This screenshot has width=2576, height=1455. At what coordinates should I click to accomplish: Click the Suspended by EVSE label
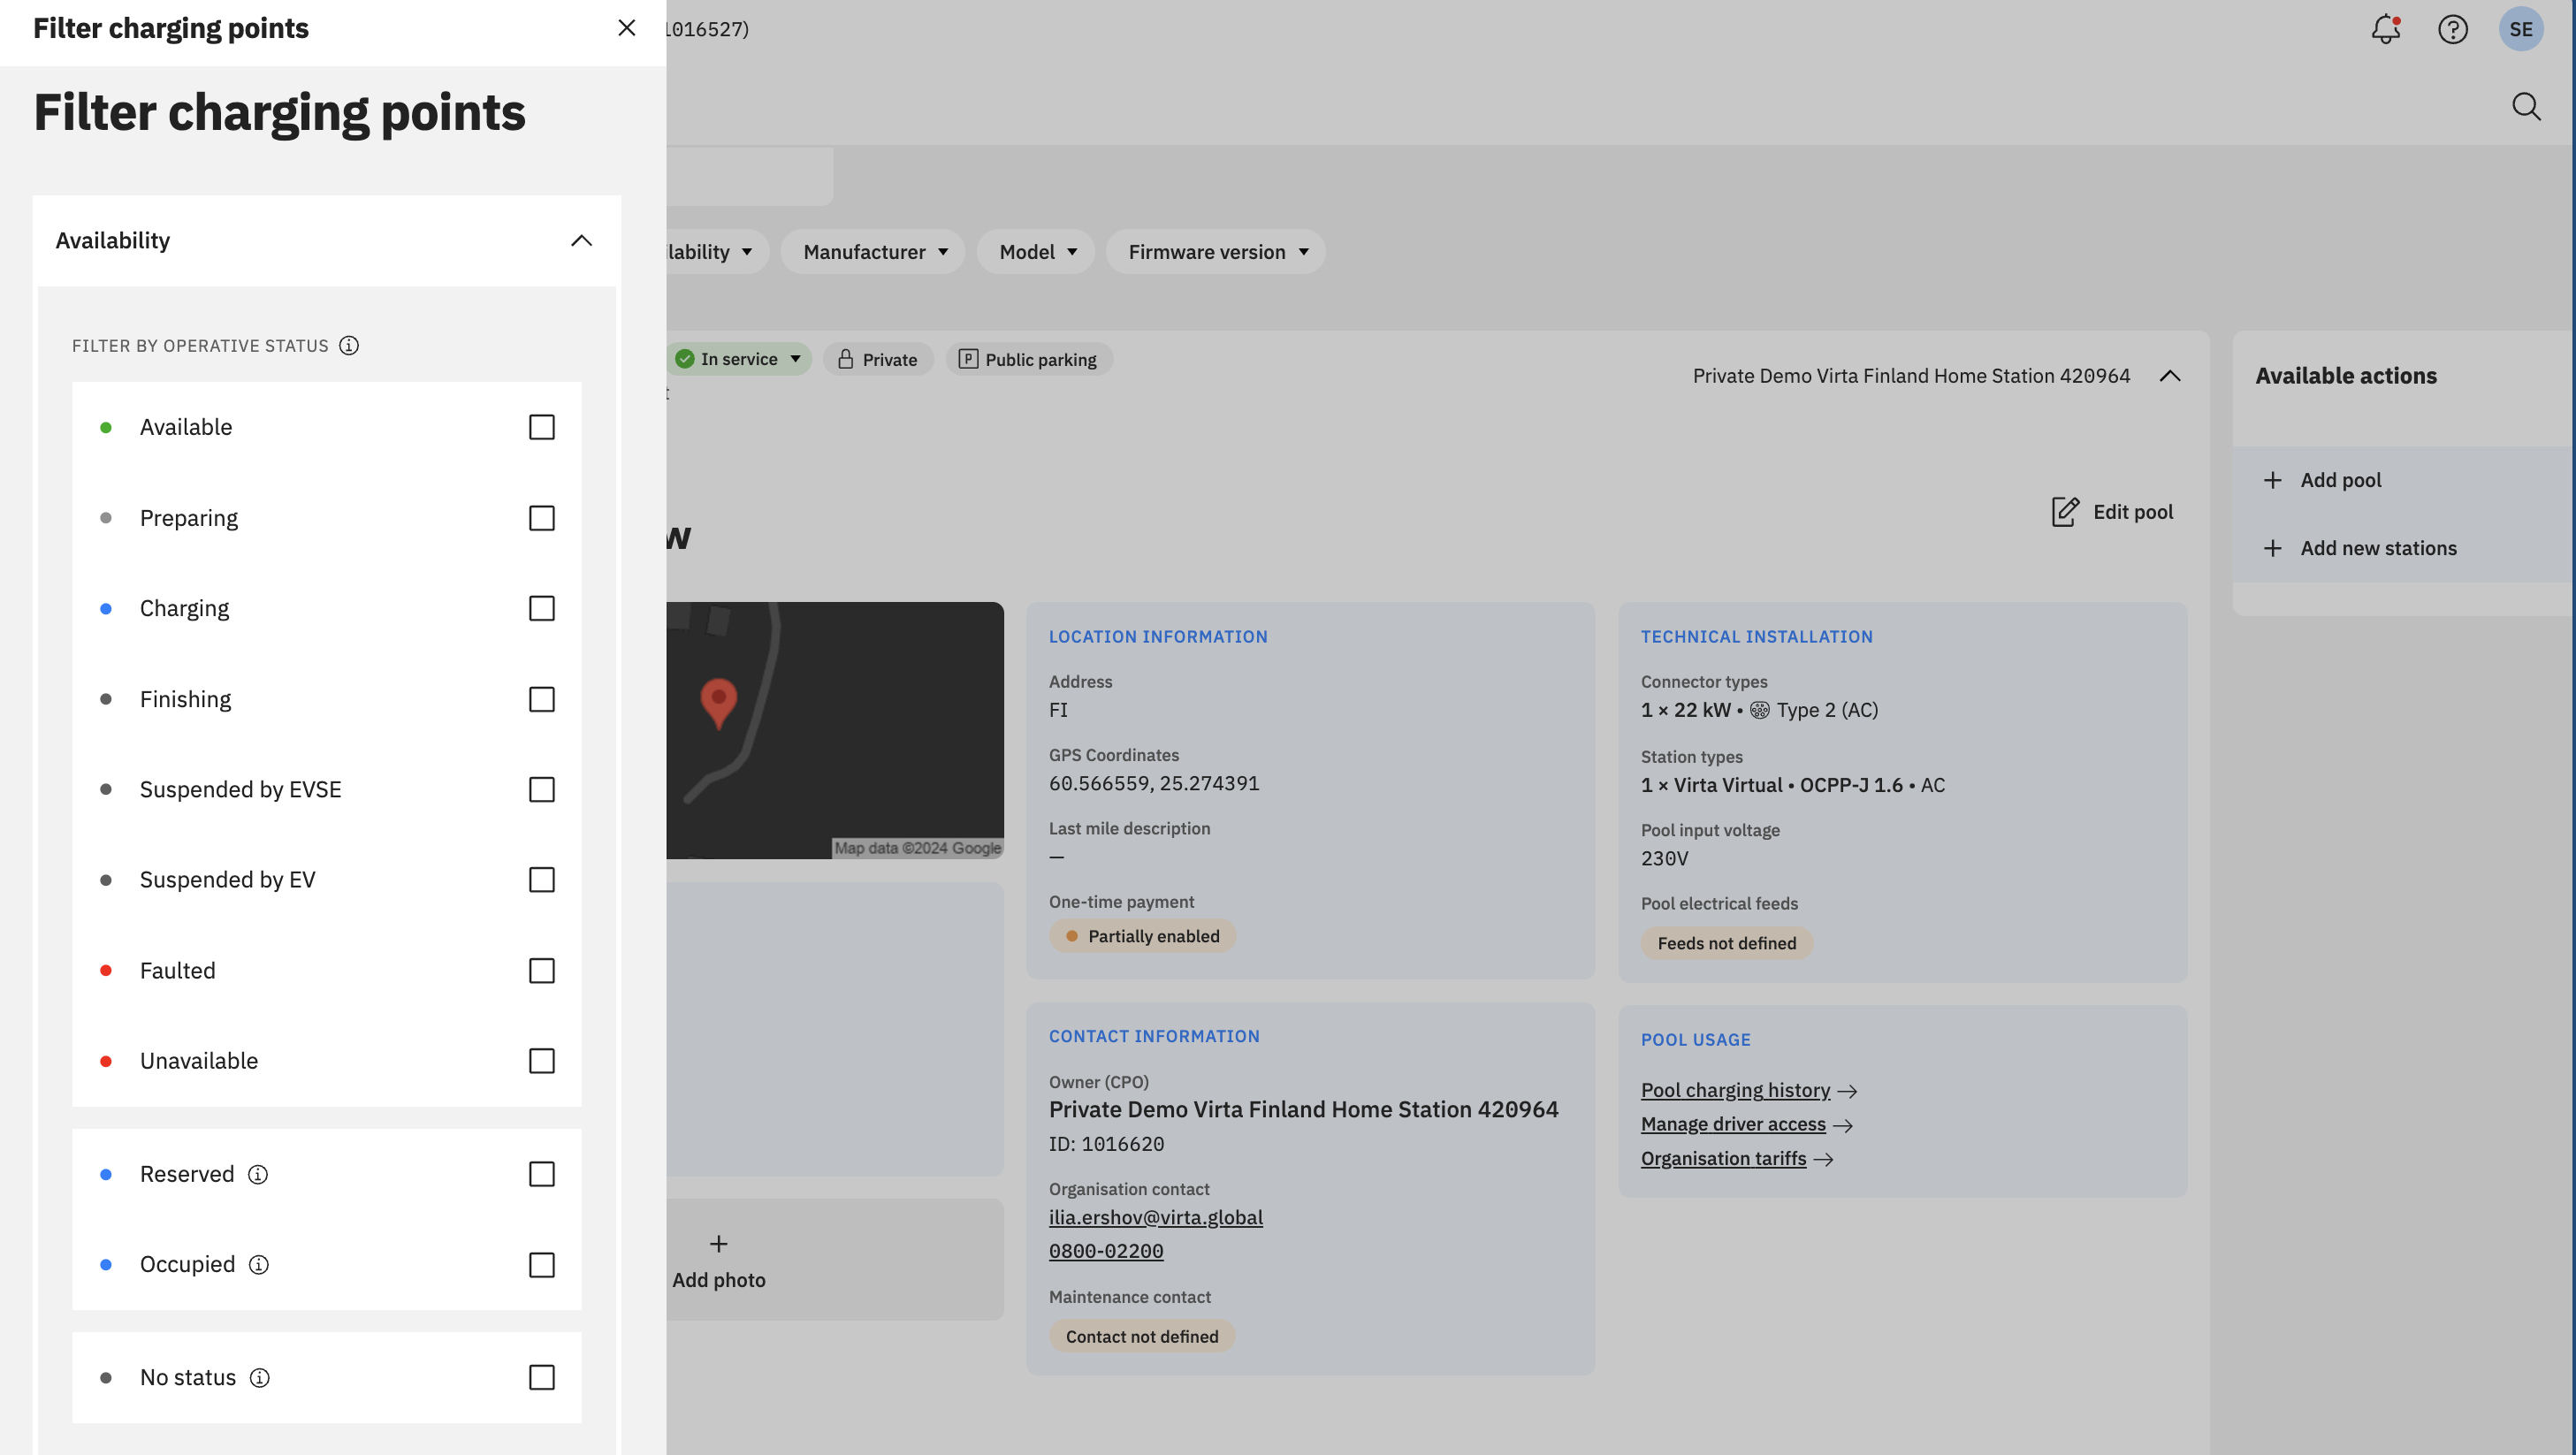(x=240, y=790)
